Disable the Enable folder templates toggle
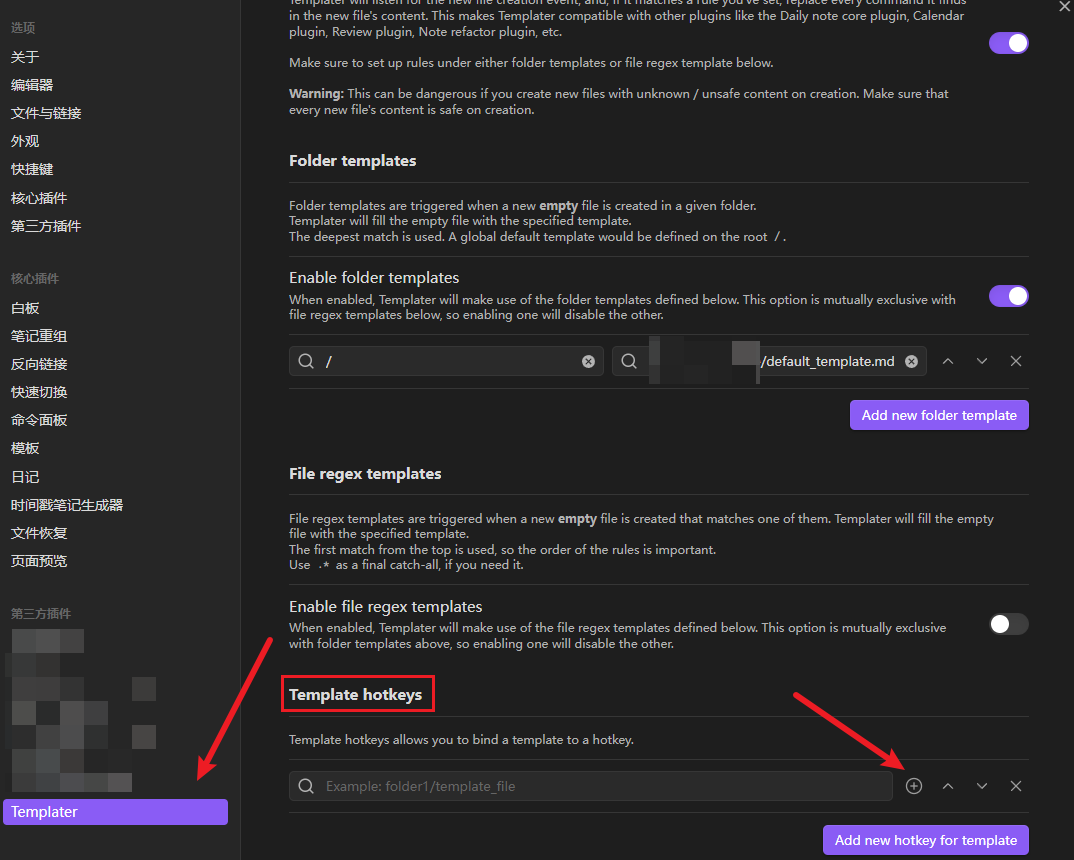 point(1008,296)
